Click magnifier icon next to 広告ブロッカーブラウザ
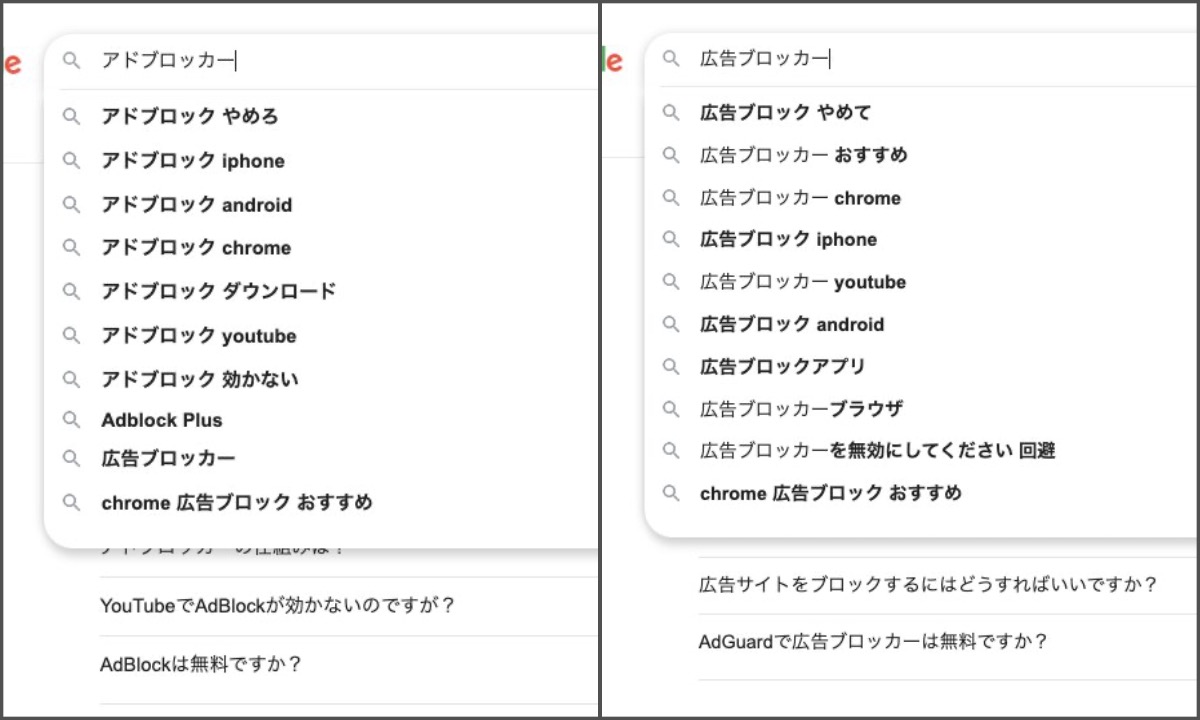Screen dimensions: 1200x720 (671, 409)
